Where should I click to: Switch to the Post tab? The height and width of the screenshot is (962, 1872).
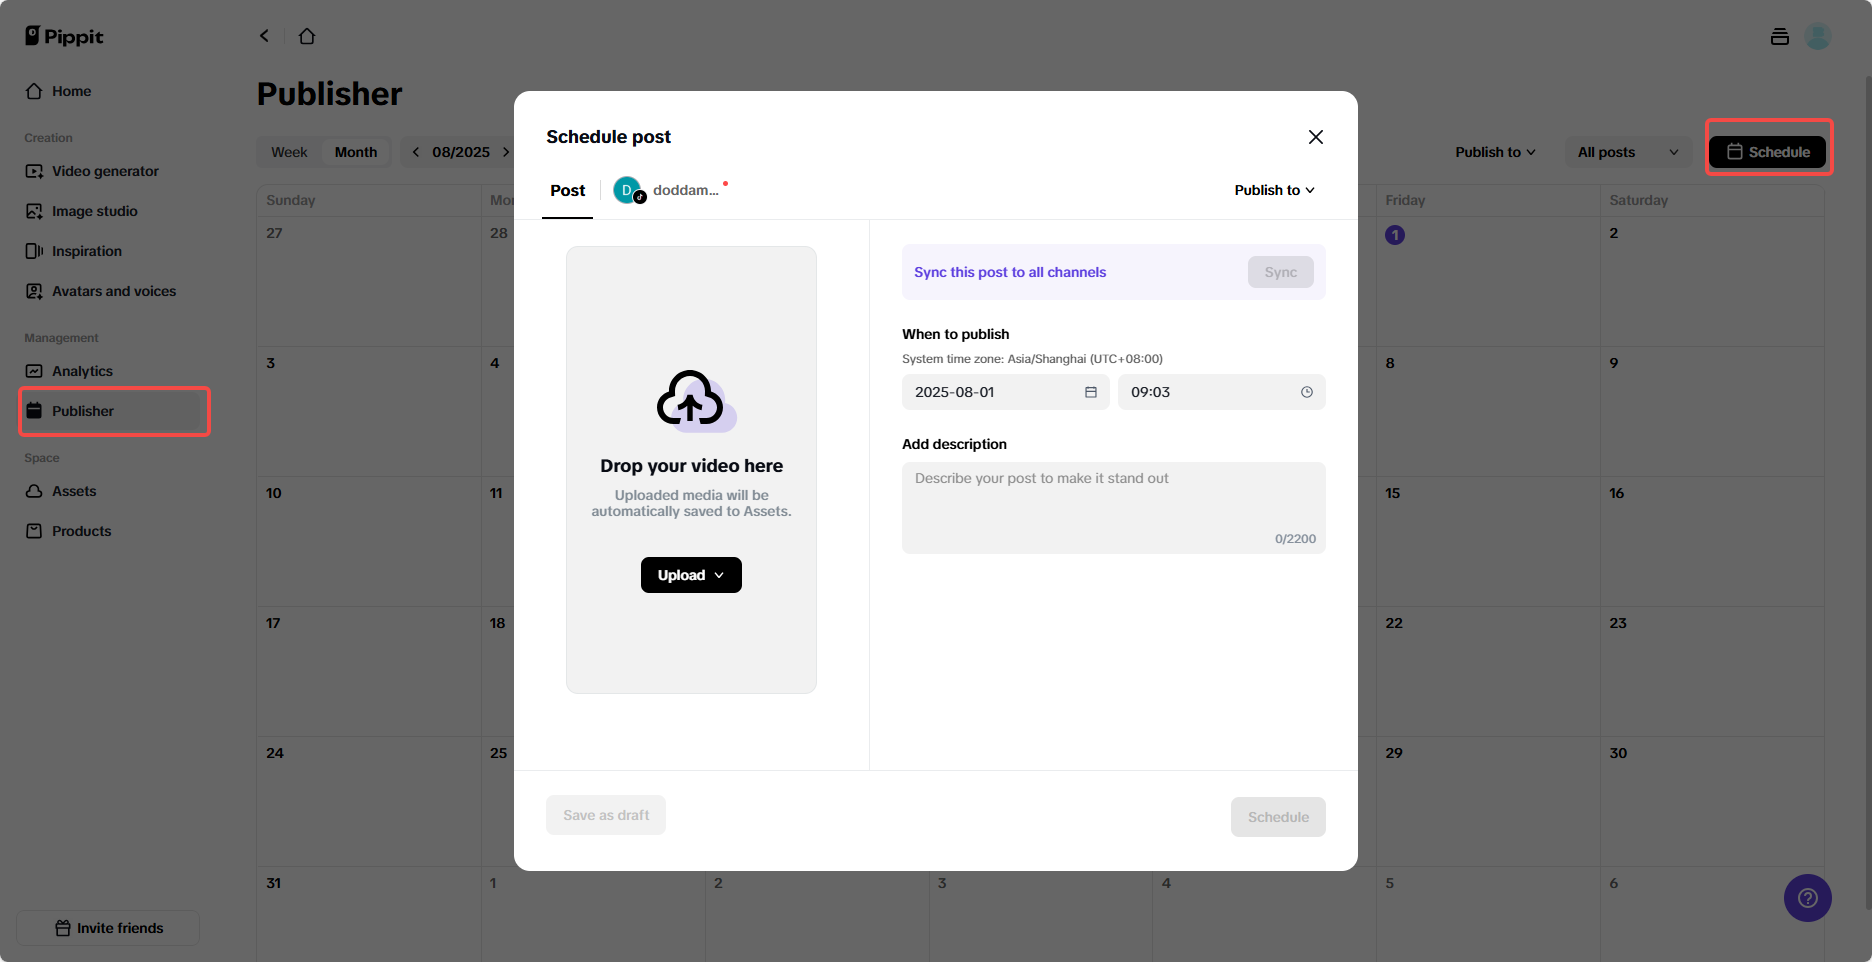tap(568, 190)
